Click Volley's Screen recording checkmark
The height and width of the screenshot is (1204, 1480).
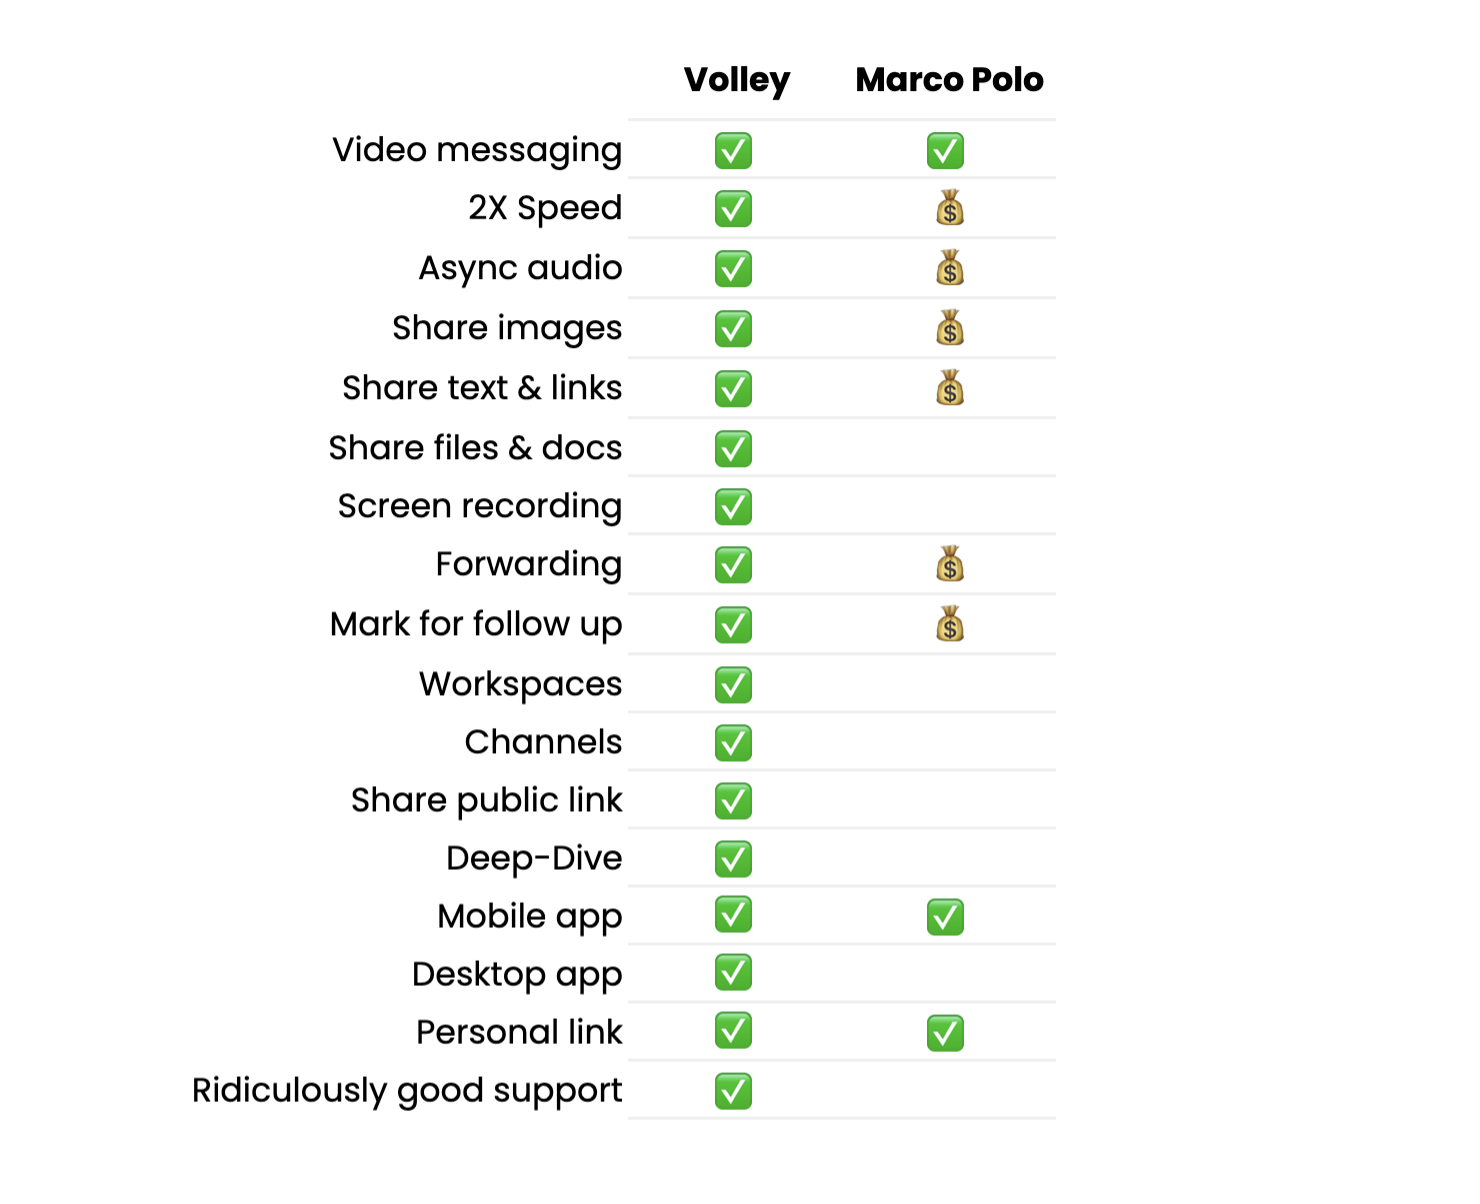click(x=733, y=507)
